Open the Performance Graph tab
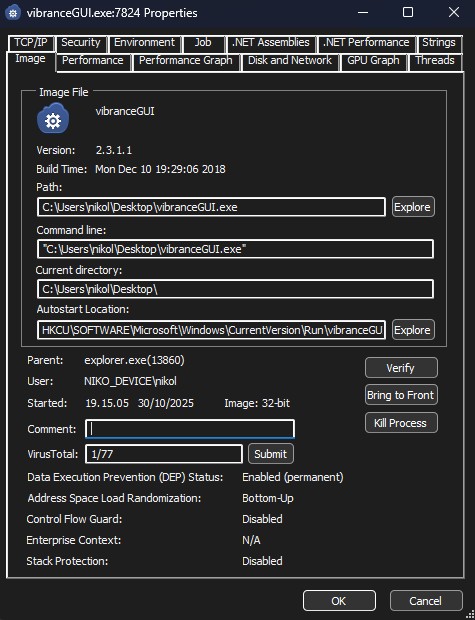The width and height of the screenshot is (475, 620). 186,60
